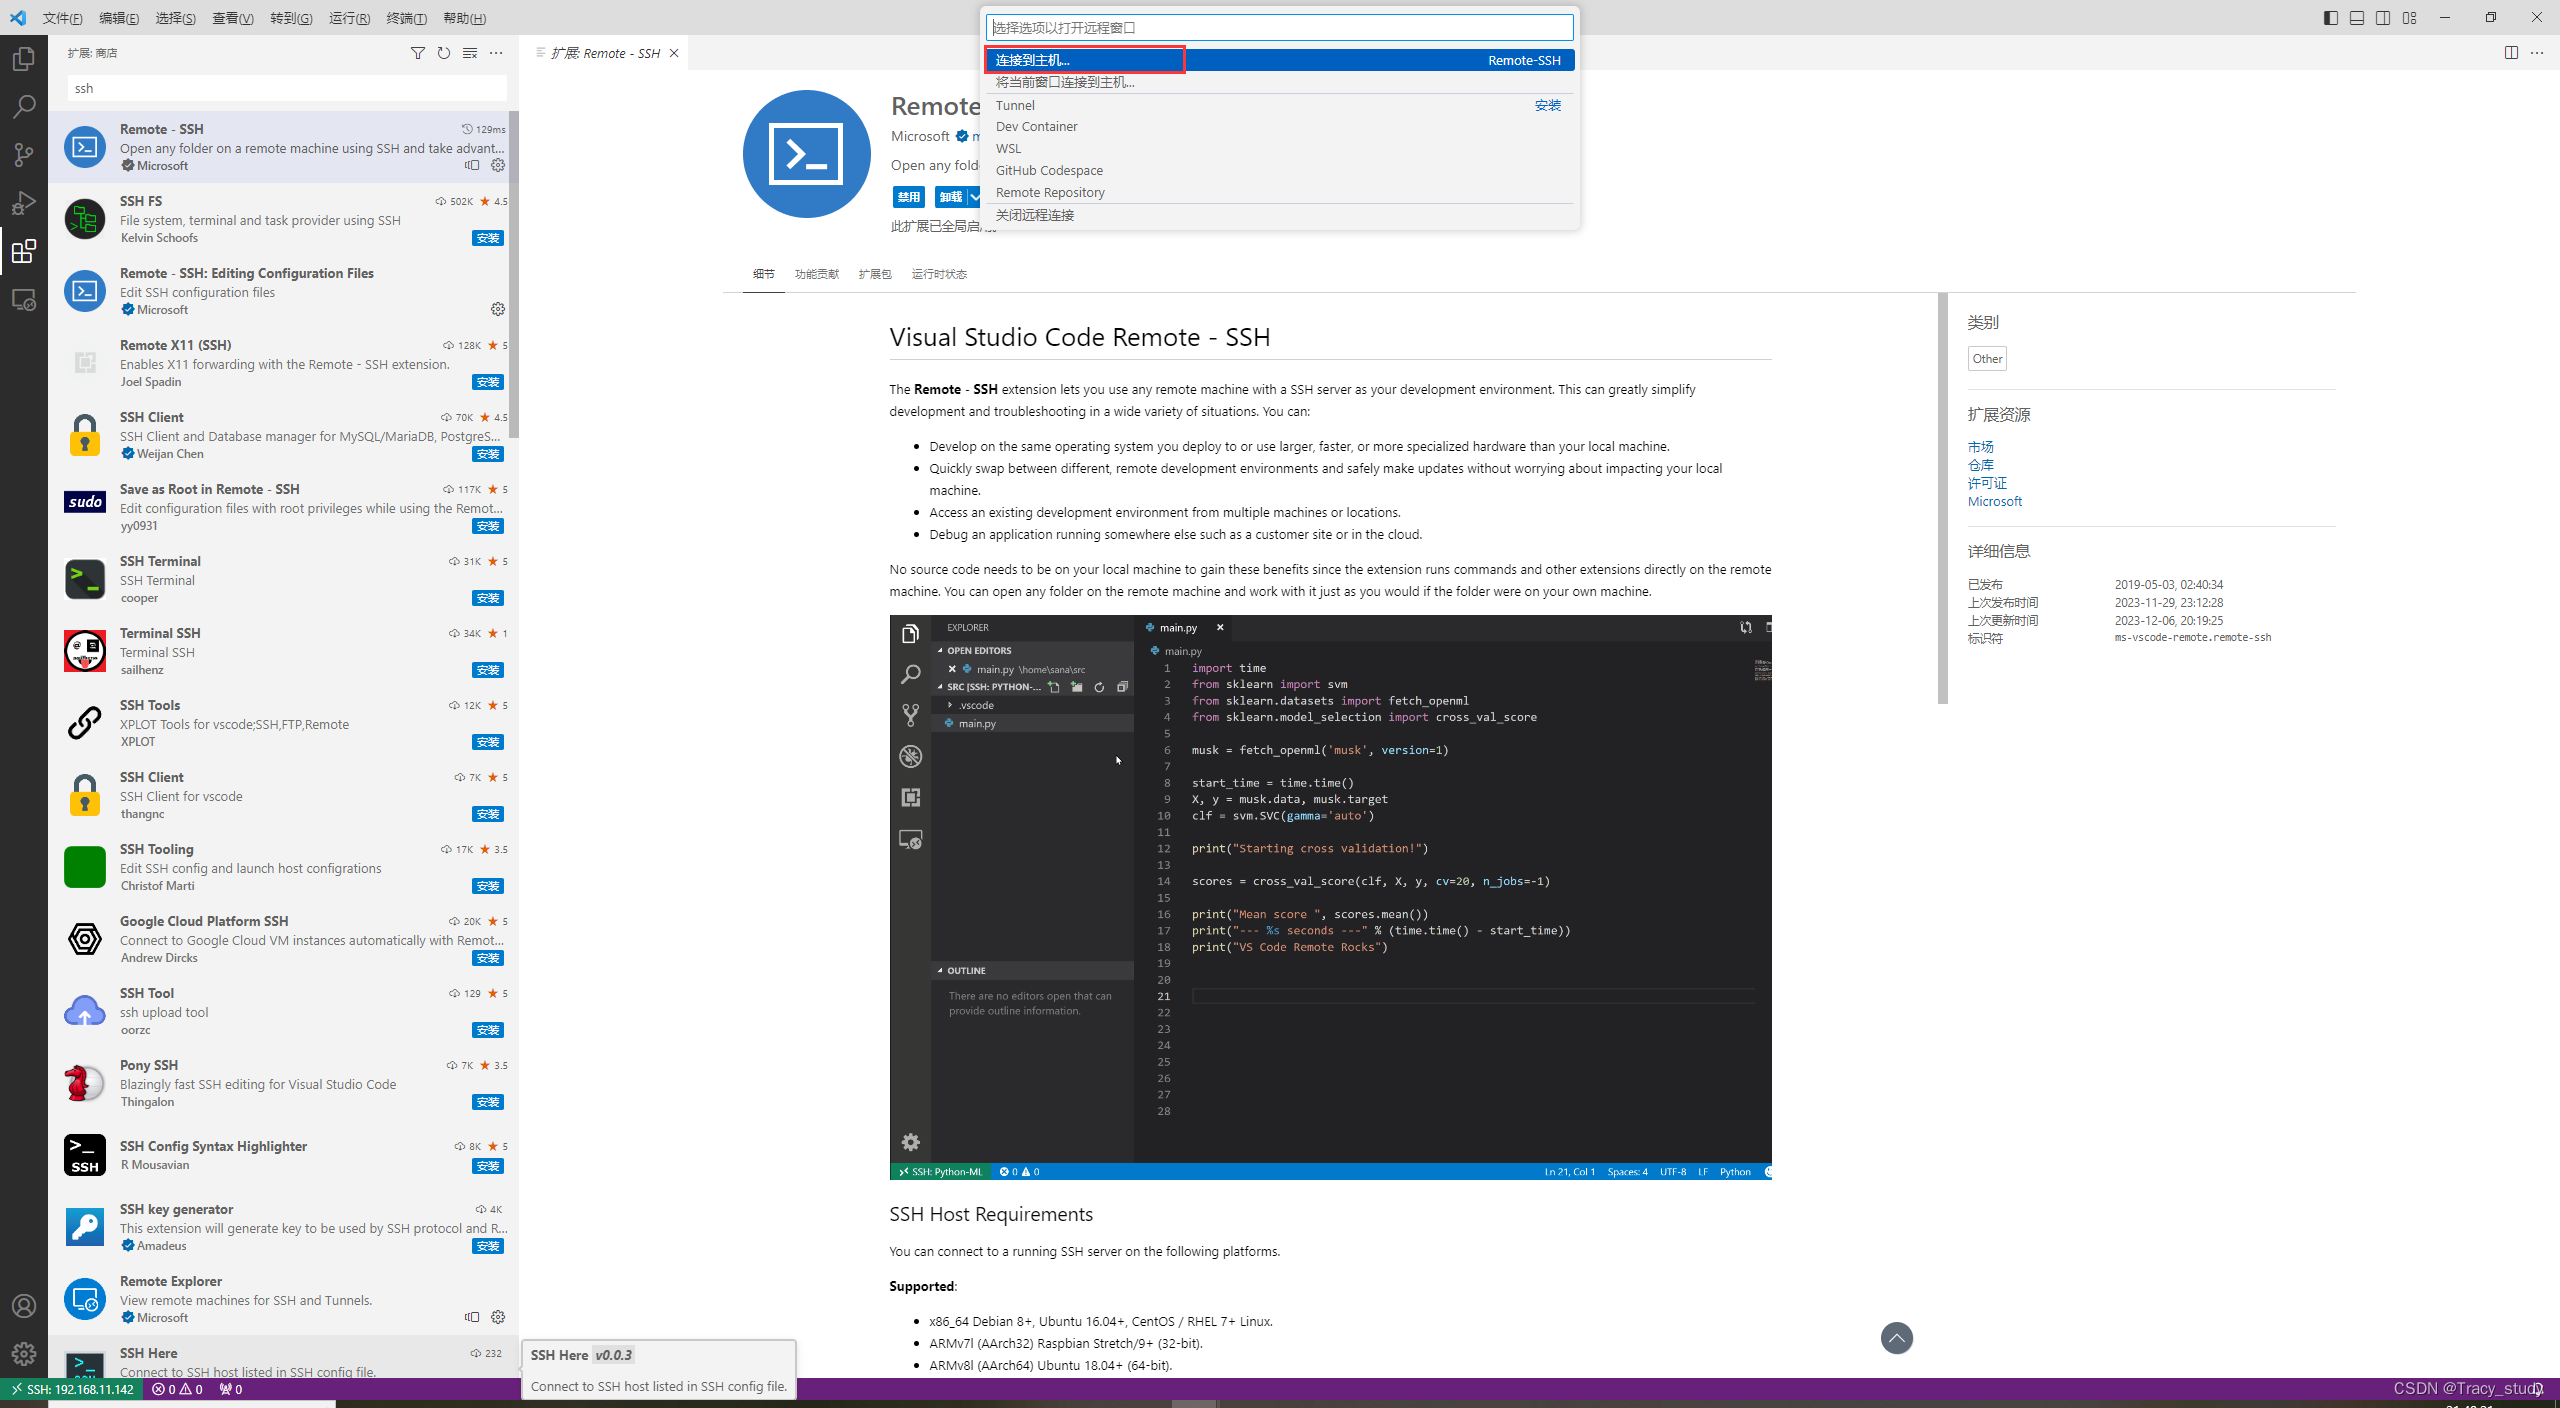Toggle secondary sidebar visibility
The height and width of the screenshot is (1408, 2560).
(x=2383, y=18)
